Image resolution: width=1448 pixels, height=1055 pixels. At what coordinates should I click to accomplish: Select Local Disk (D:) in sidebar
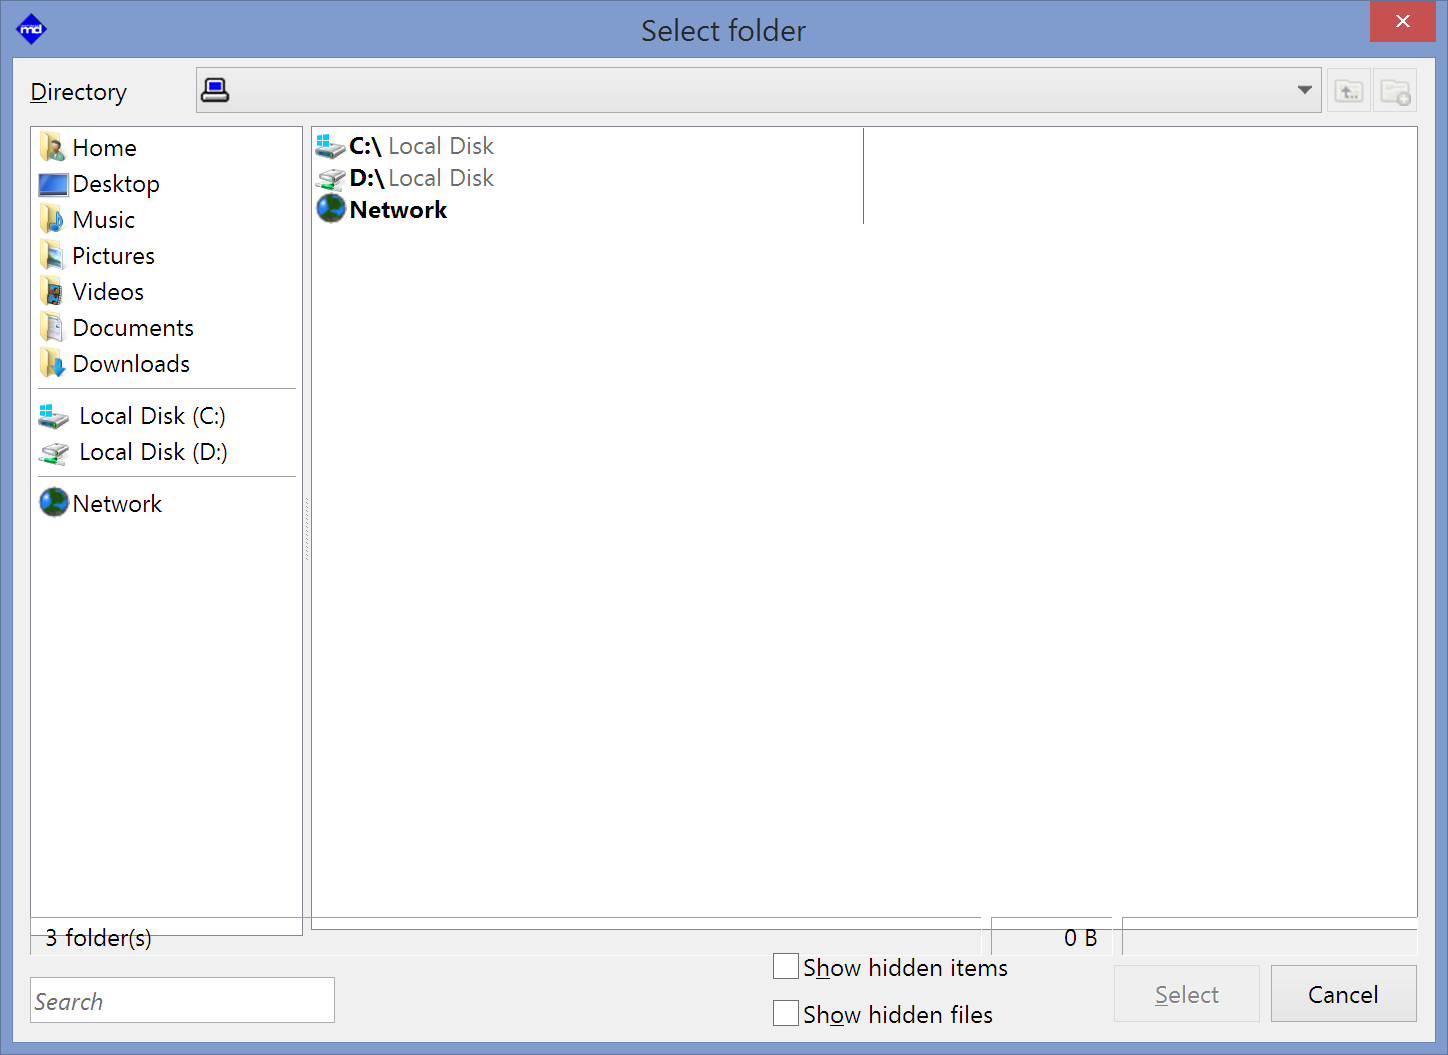153,452
